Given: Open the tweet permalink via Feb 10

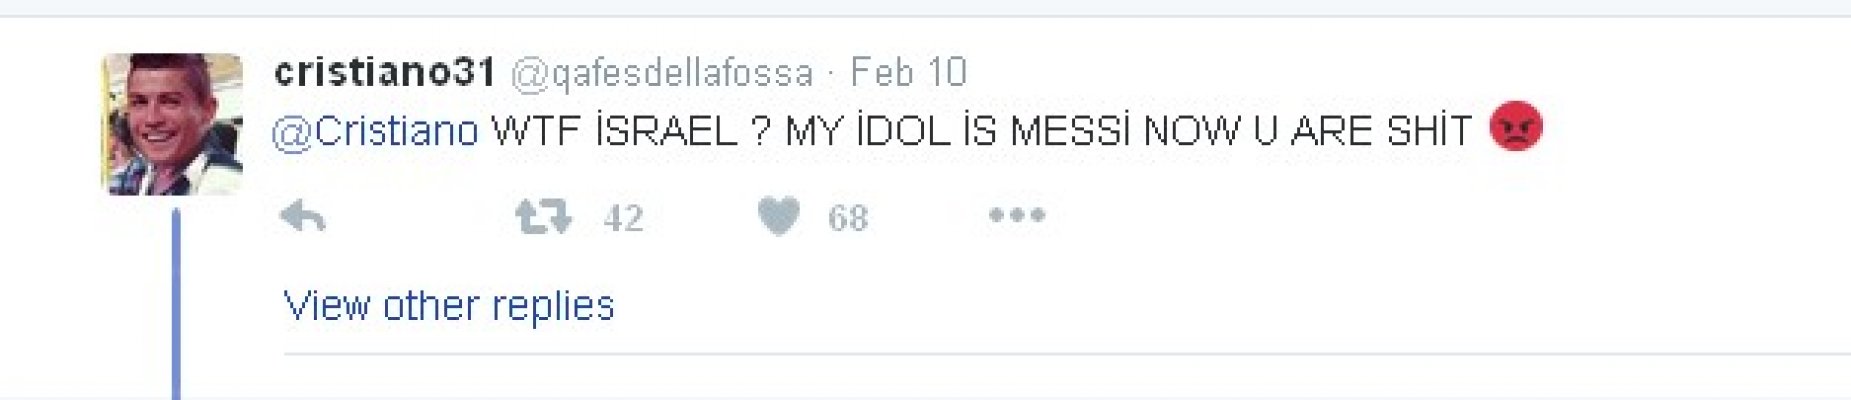Looking at the screenshot, I should click(x=909, y=73).
